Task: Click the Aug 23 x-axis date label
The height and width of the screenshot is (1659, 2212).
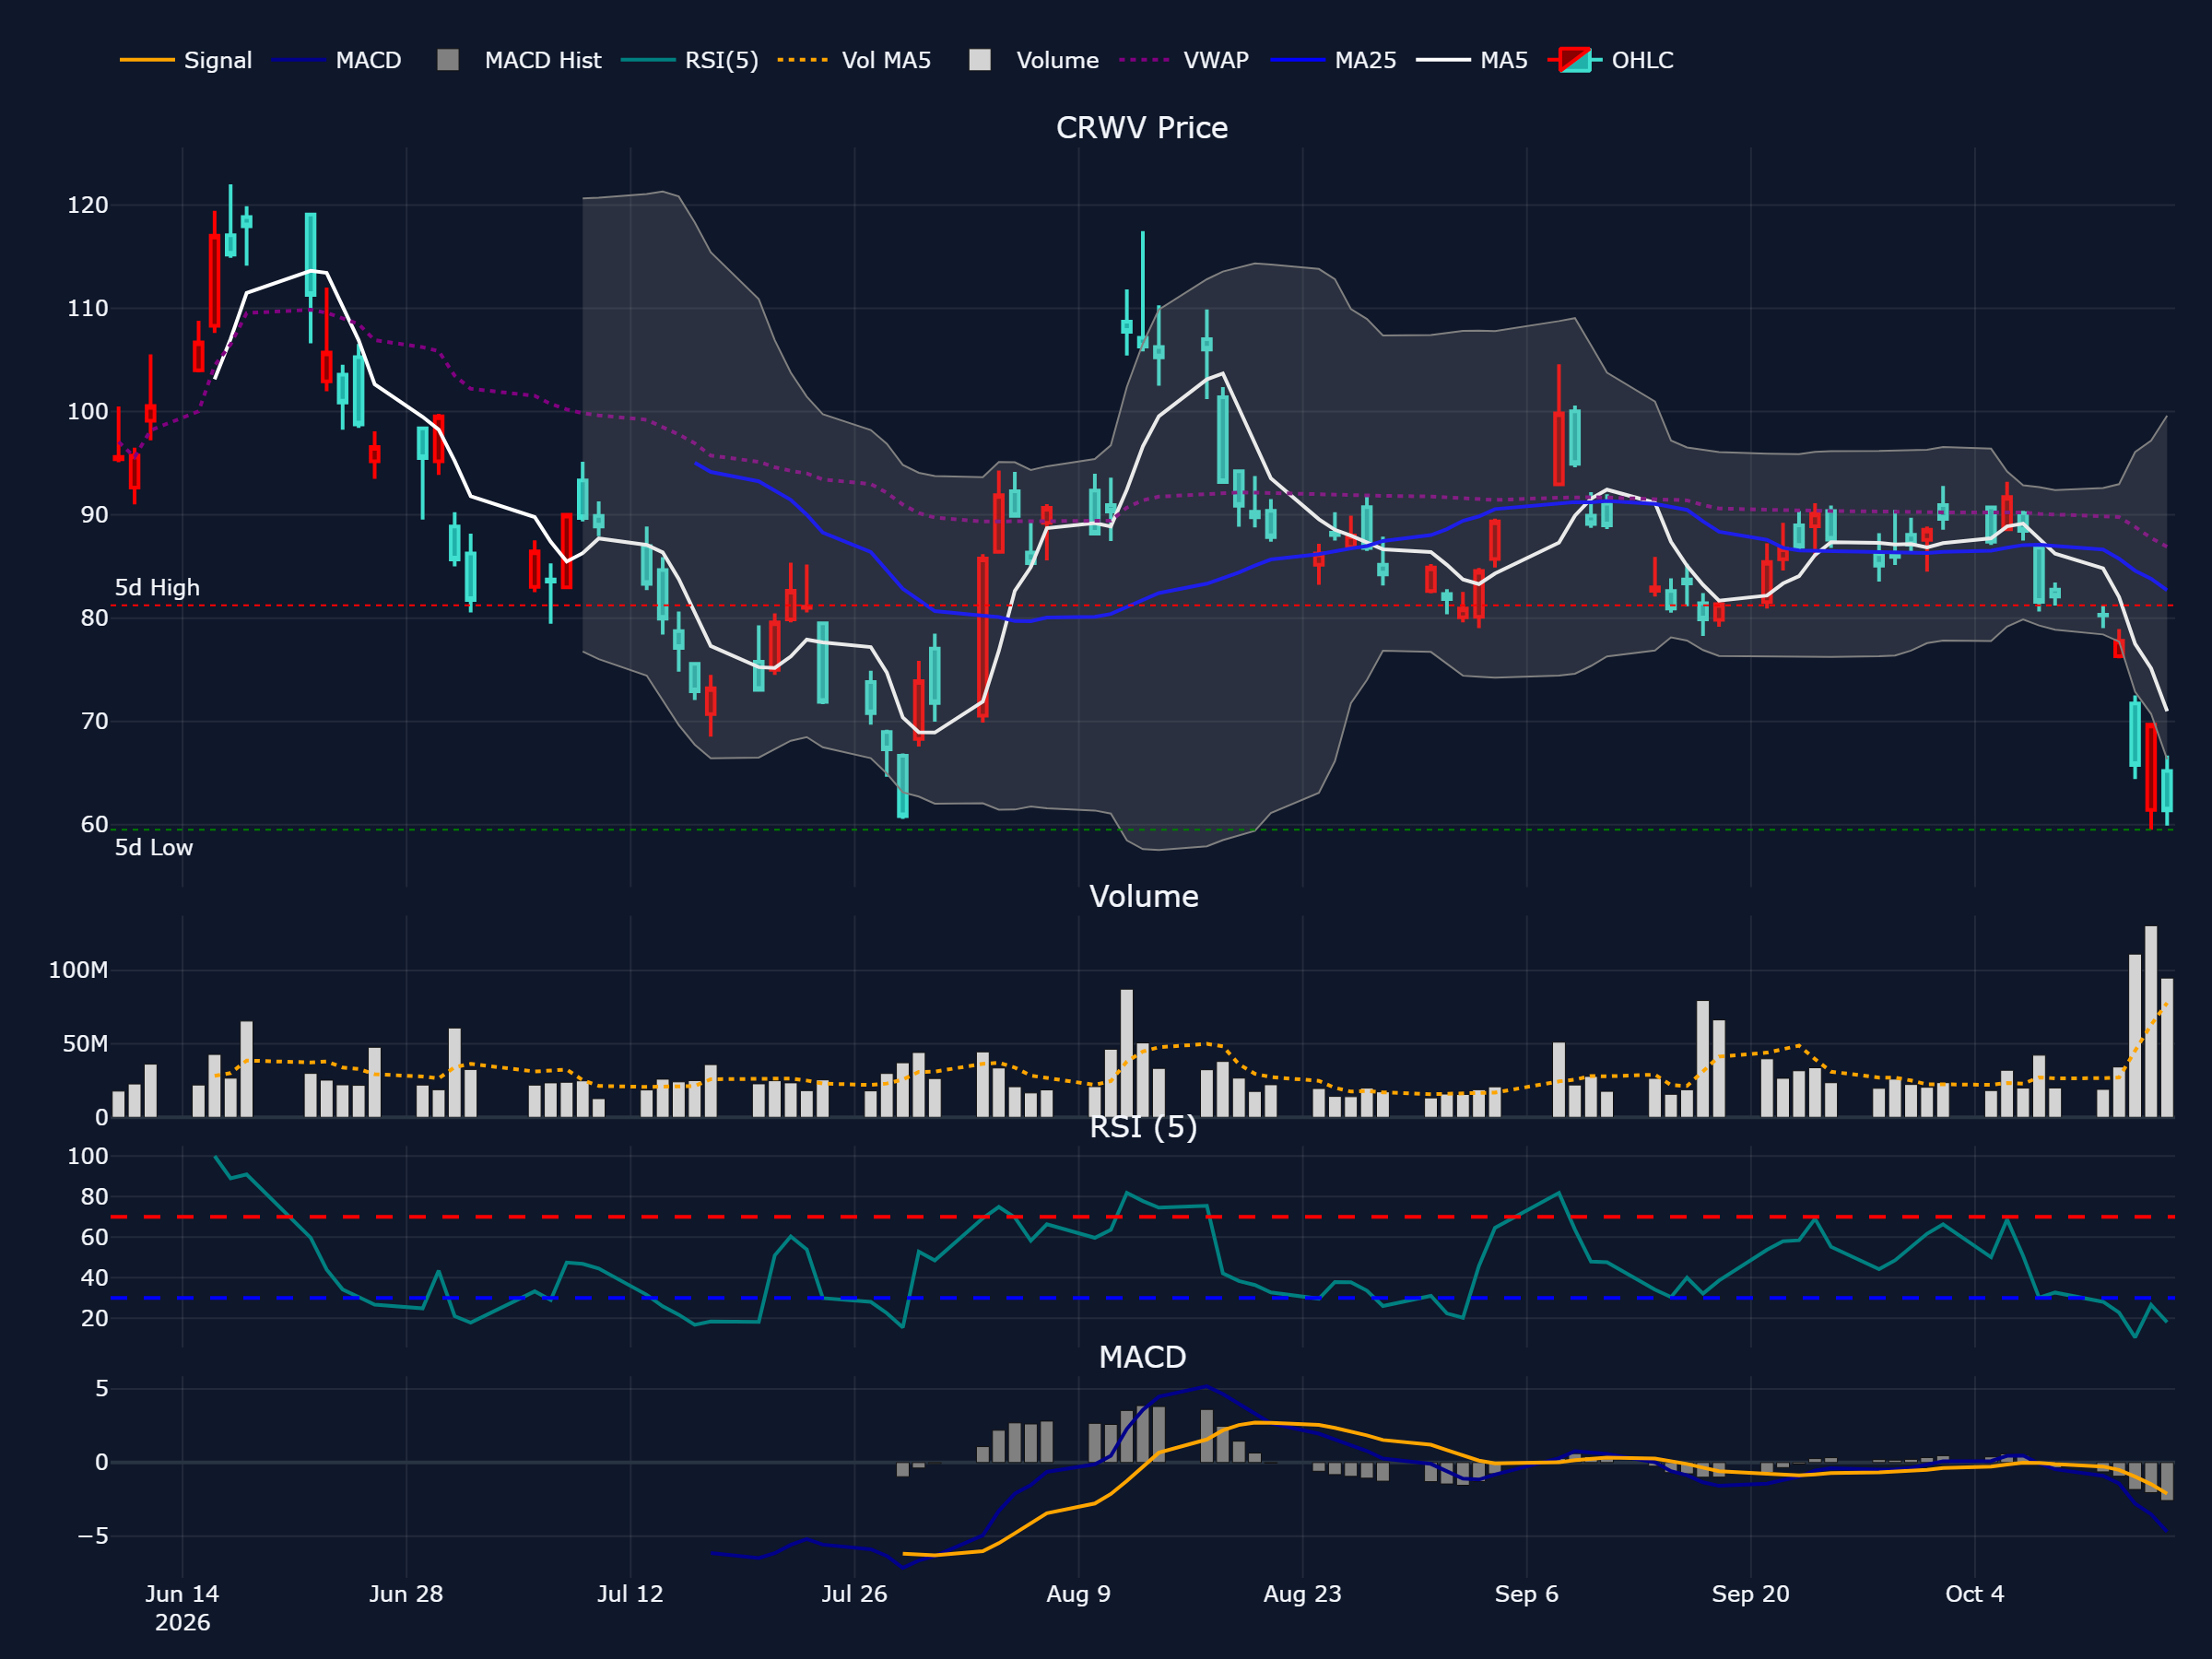Action: coord(1302,1594)
